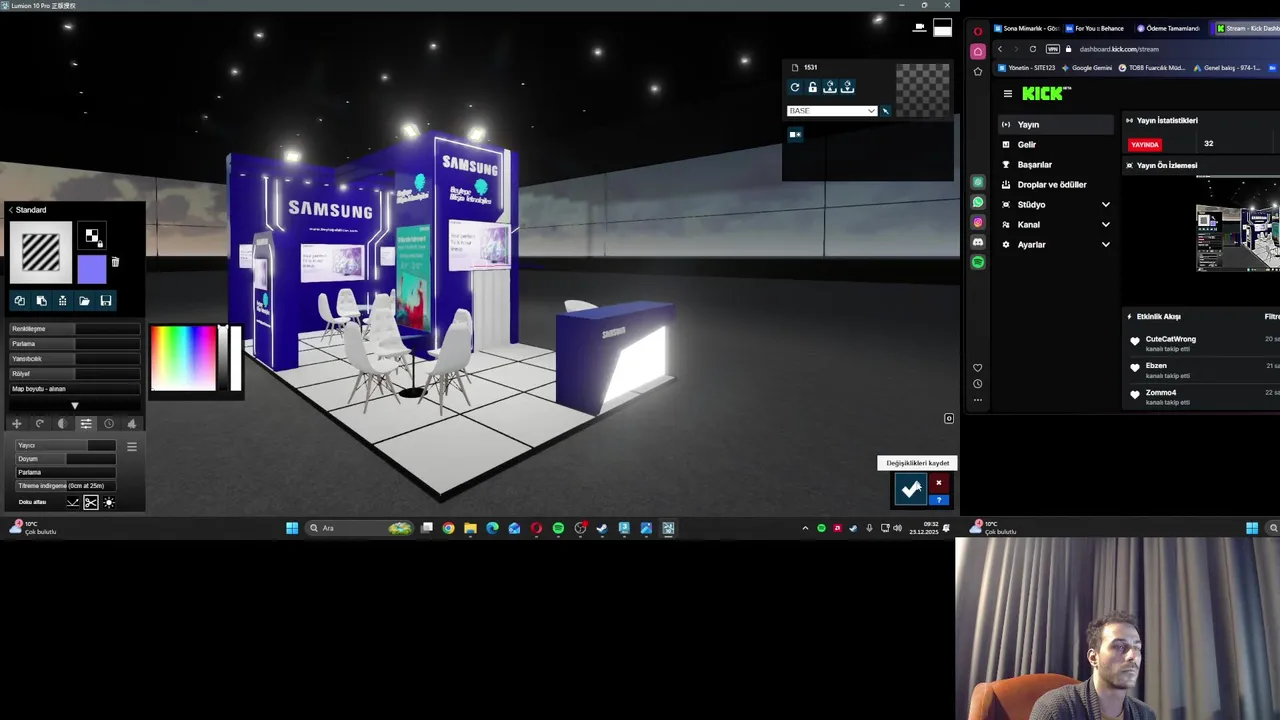1280x720 pixels.
Task: Open Google Gemini bookmark
Action: pyautogui.click(x=1086, y=68)
